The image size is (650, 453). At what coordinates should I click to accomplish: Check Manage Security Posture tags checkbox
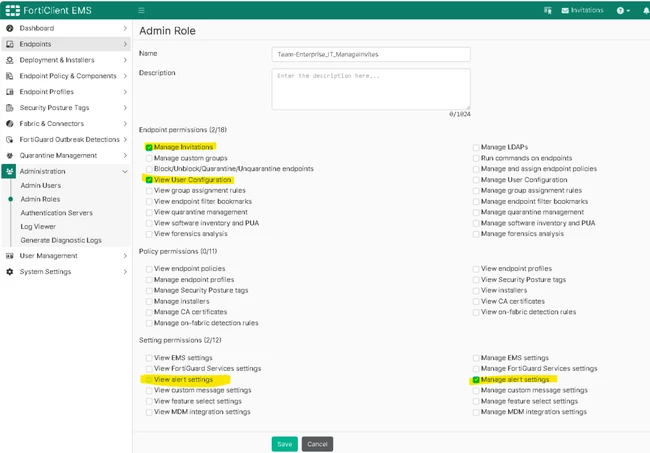pyautogui.click(x=149, y=291)
